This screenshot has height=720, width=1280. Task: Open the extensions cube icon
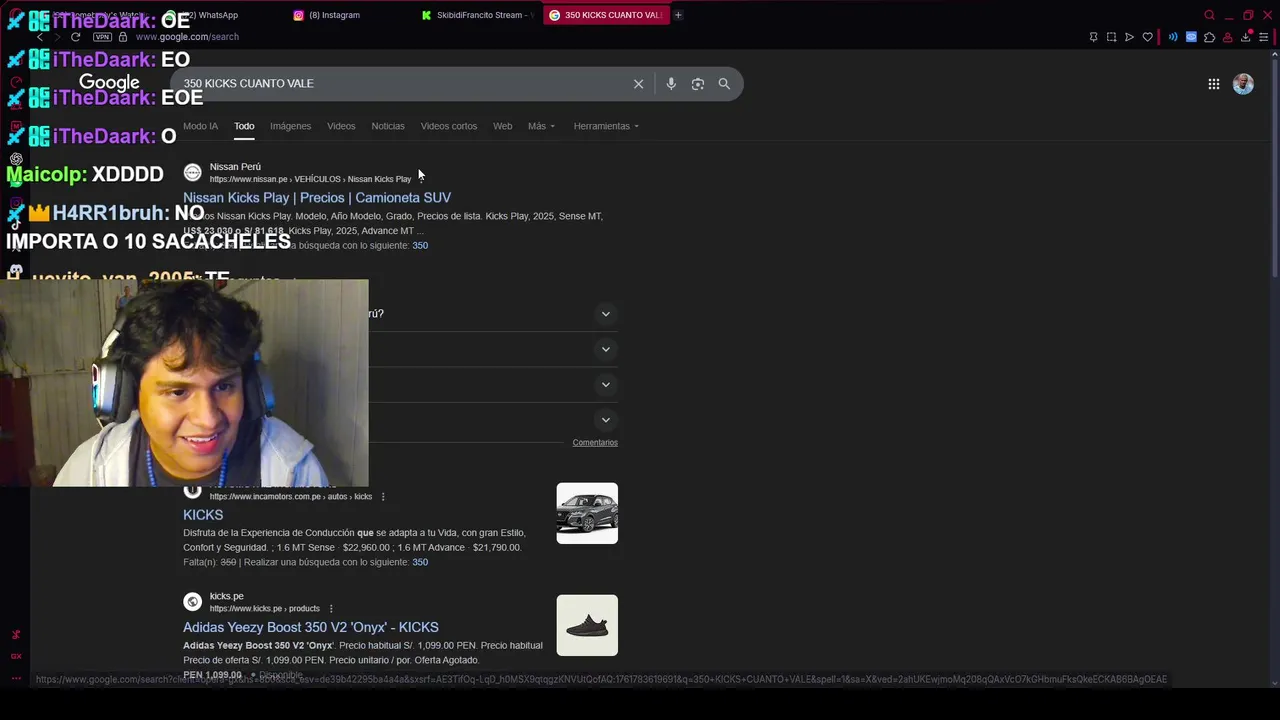coord(1209,37)
